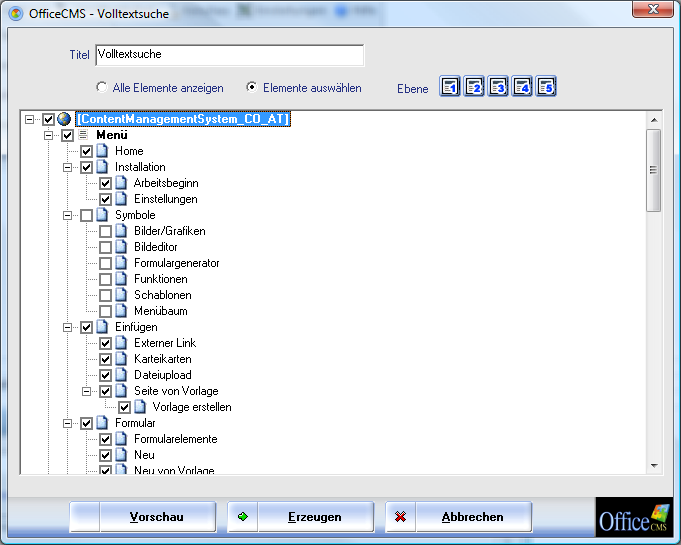Select the Arbeitsbeginn tree item
The width and height of the screenshot is (681, 545).
click(166, 183)
